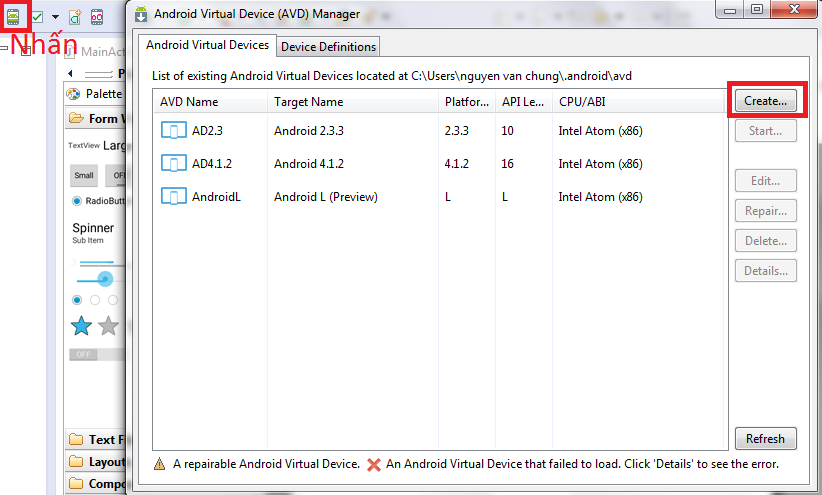Click Intel Atom (x86) in the AndroidL row
This screenshot has width=822, height=495.
pyautogui.click(x=600, y=197)
